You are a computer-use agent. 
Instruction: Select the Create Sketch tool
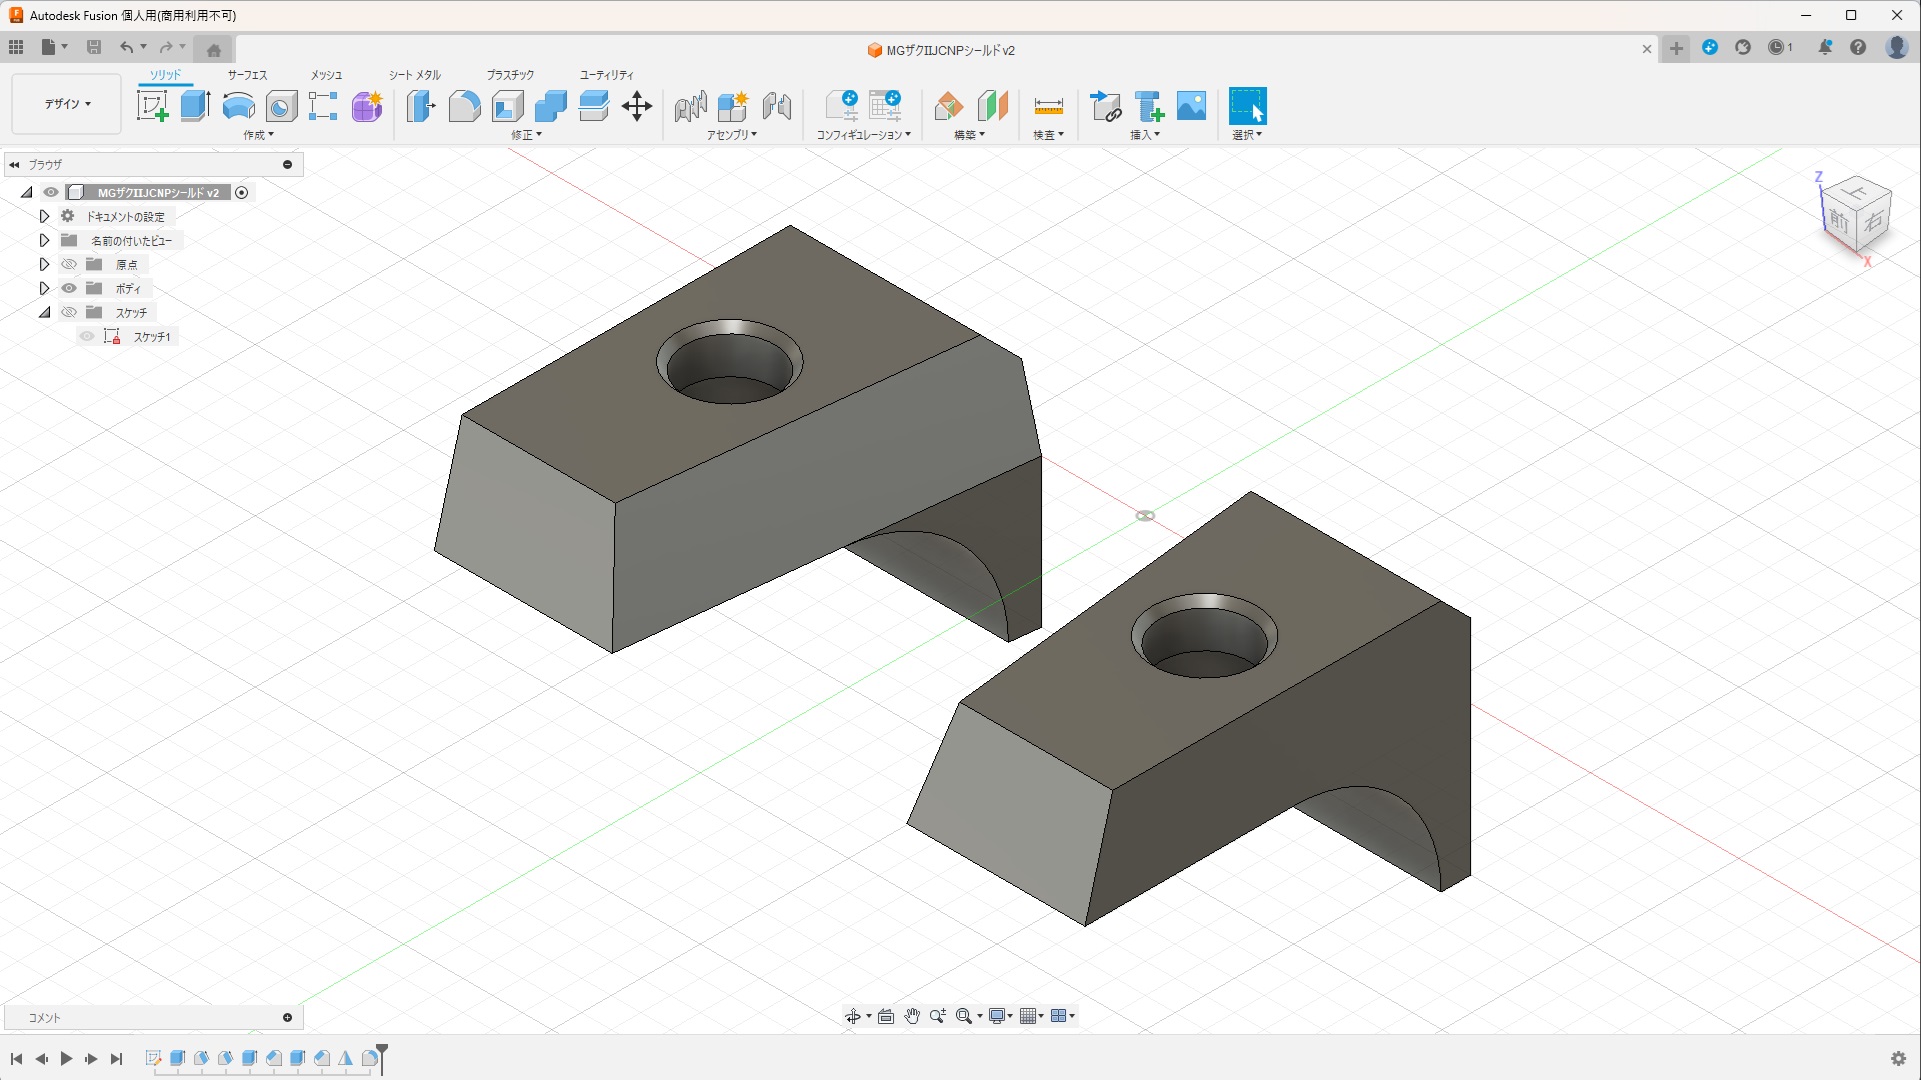152,106
